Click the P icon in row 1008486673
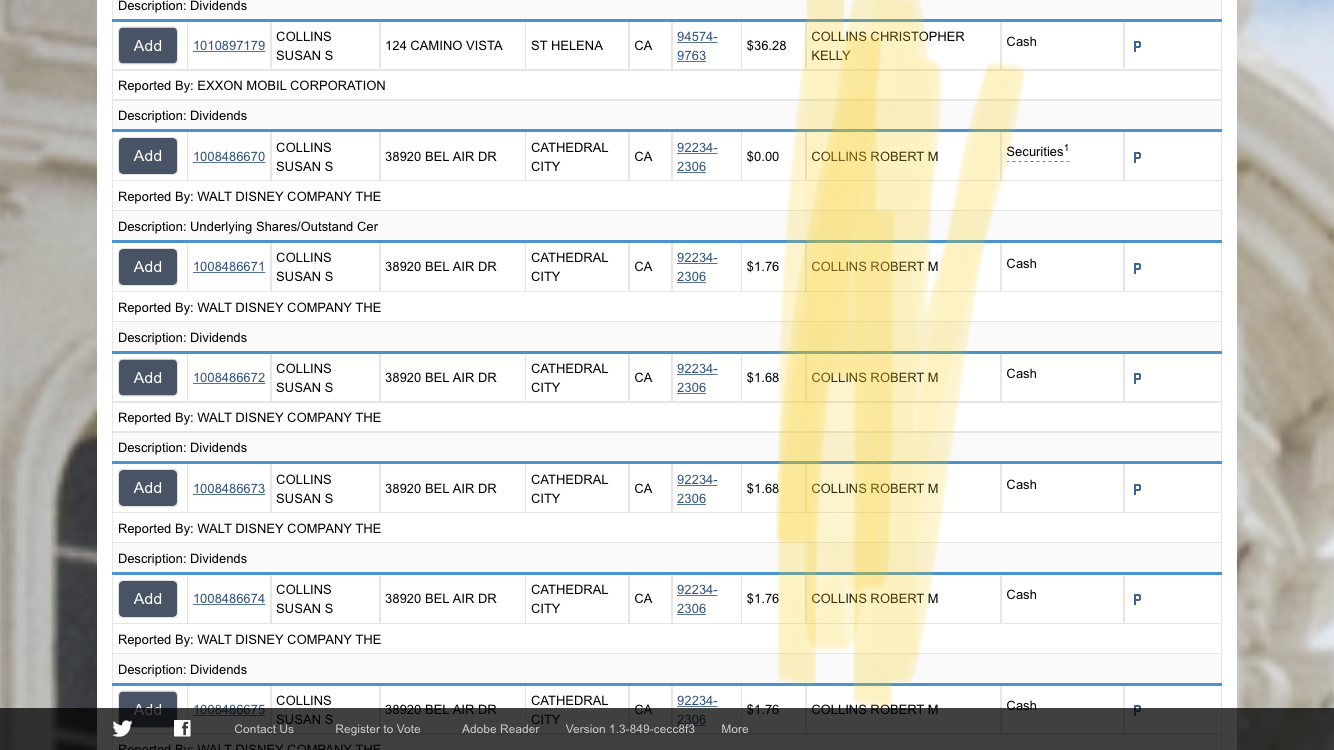1334x750 pixels. pos(1137,490)
